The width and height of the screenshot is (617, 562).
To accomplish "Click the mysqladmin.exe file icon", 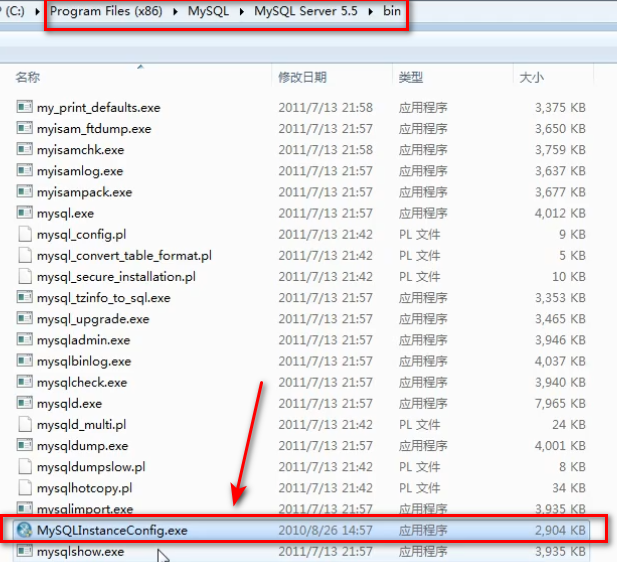I will tap(24, 340).
